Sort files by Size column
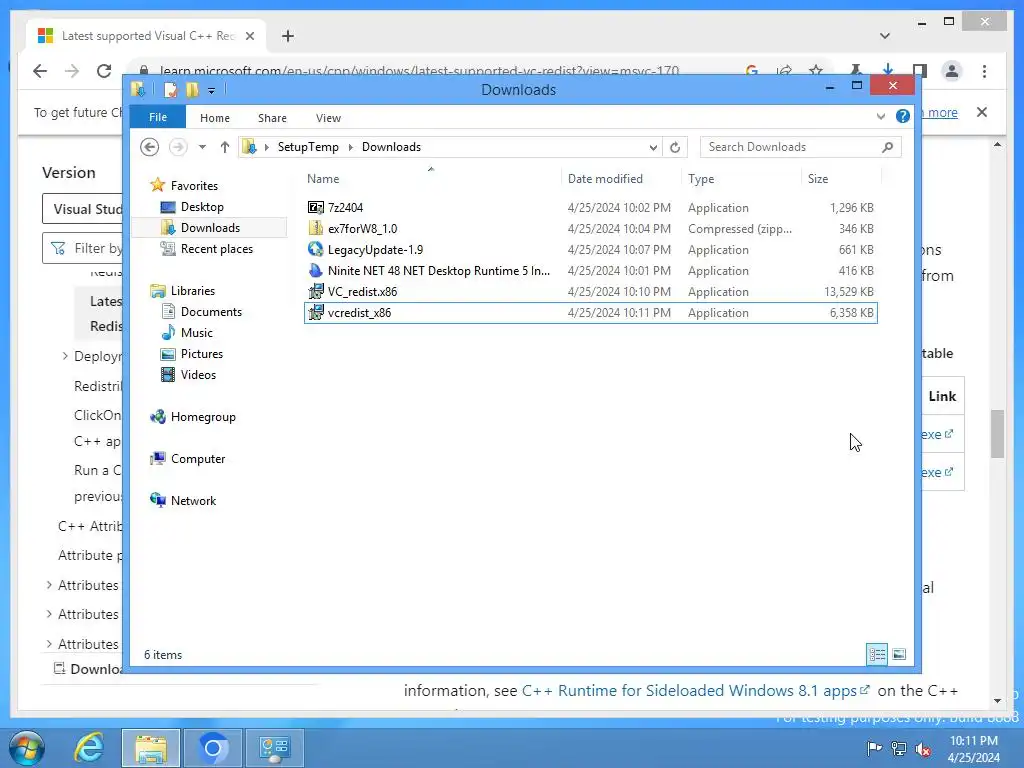The height and width of the screenshot is (768, 1024). 818,179
